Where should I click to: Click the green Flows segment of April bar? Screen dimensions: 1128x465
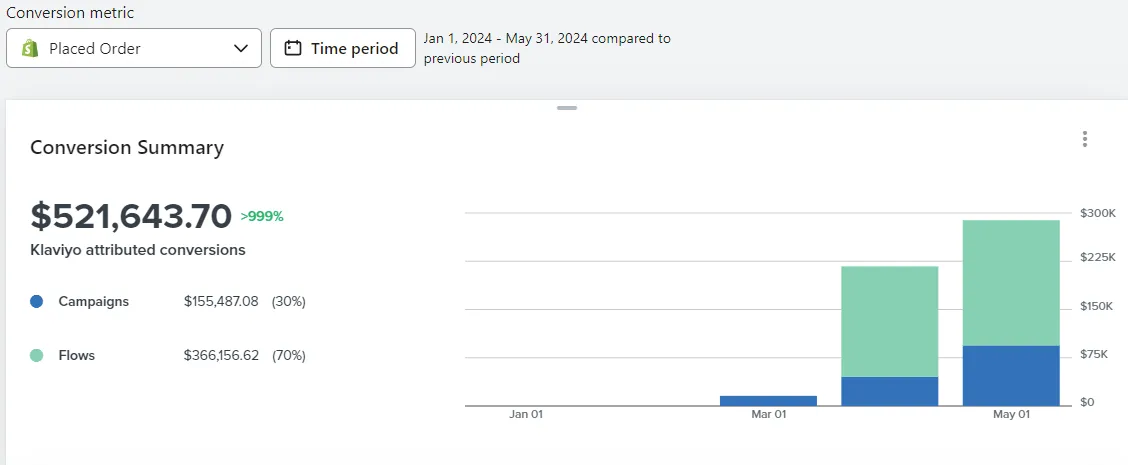click(889, 321)
